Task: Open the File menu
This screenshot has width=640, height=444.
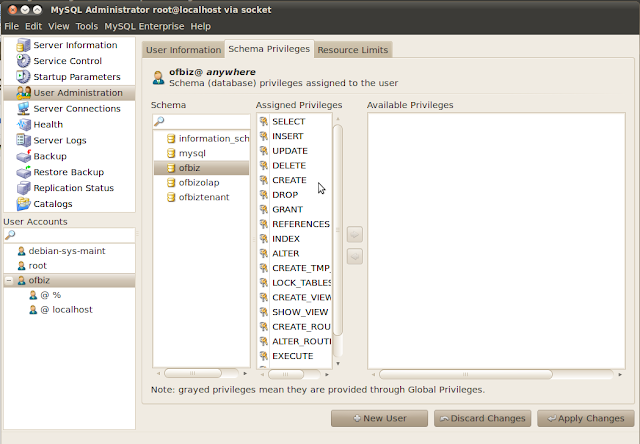Action: click(x=11, y=26)
